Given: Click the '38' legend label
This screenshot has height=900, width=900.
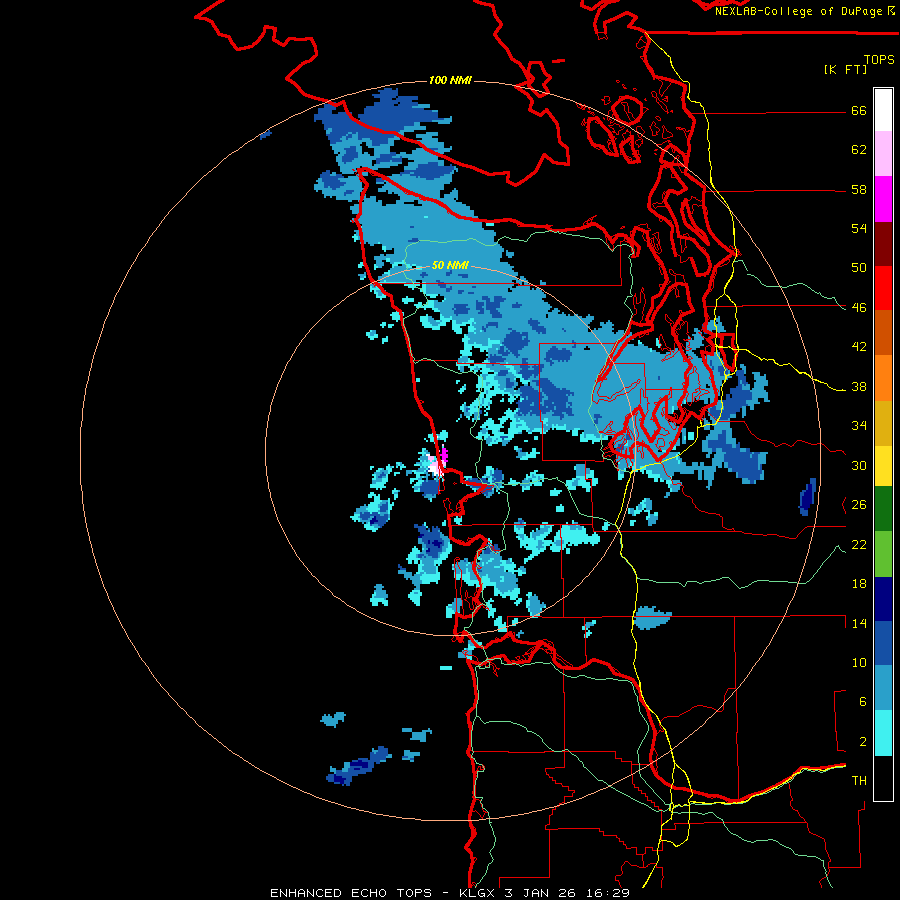Looking at the screenshot, I should coord(859,387).
